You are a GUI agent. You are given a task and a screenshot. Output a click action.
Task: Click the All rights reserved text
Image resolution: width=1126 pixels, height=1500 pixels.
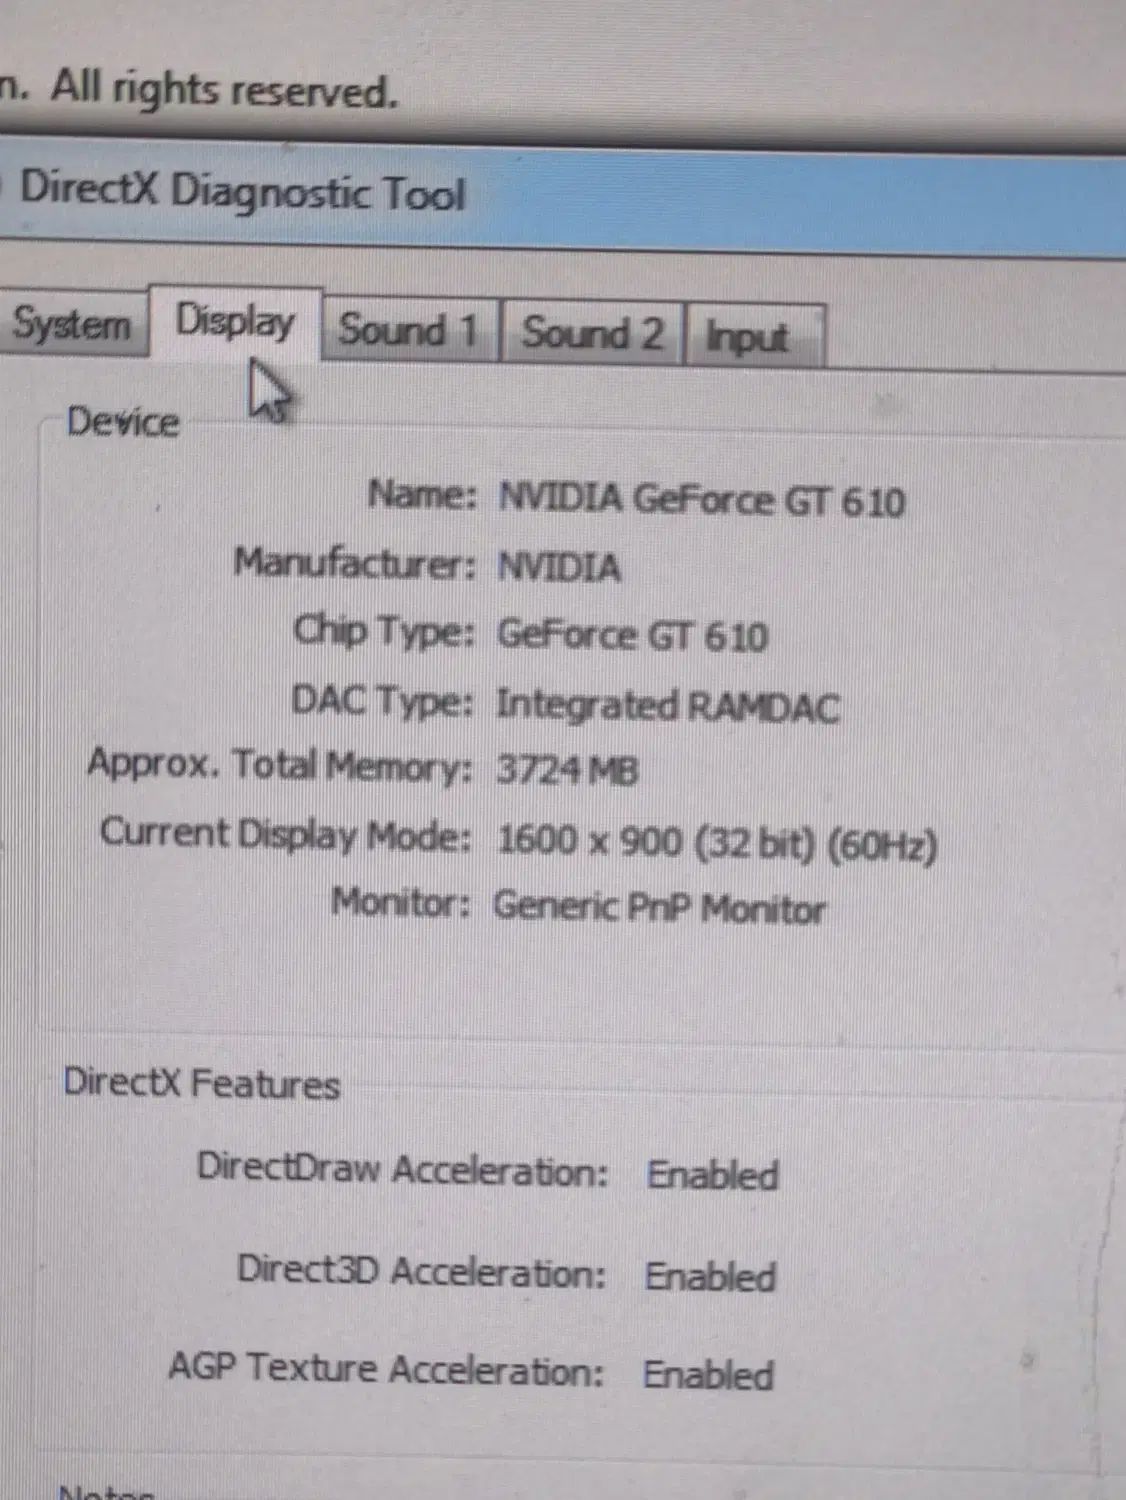[x=224, y=89]
